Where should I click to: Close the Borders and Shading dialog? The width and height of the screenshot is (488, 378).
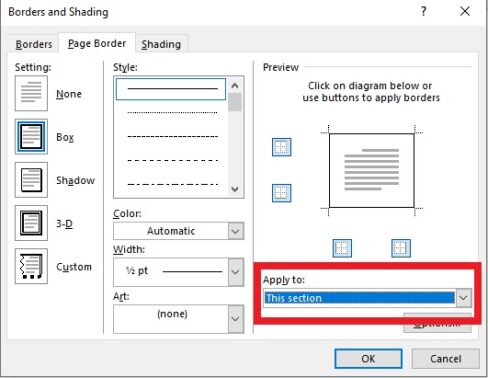pyautogui.click(x=465, y=12)
